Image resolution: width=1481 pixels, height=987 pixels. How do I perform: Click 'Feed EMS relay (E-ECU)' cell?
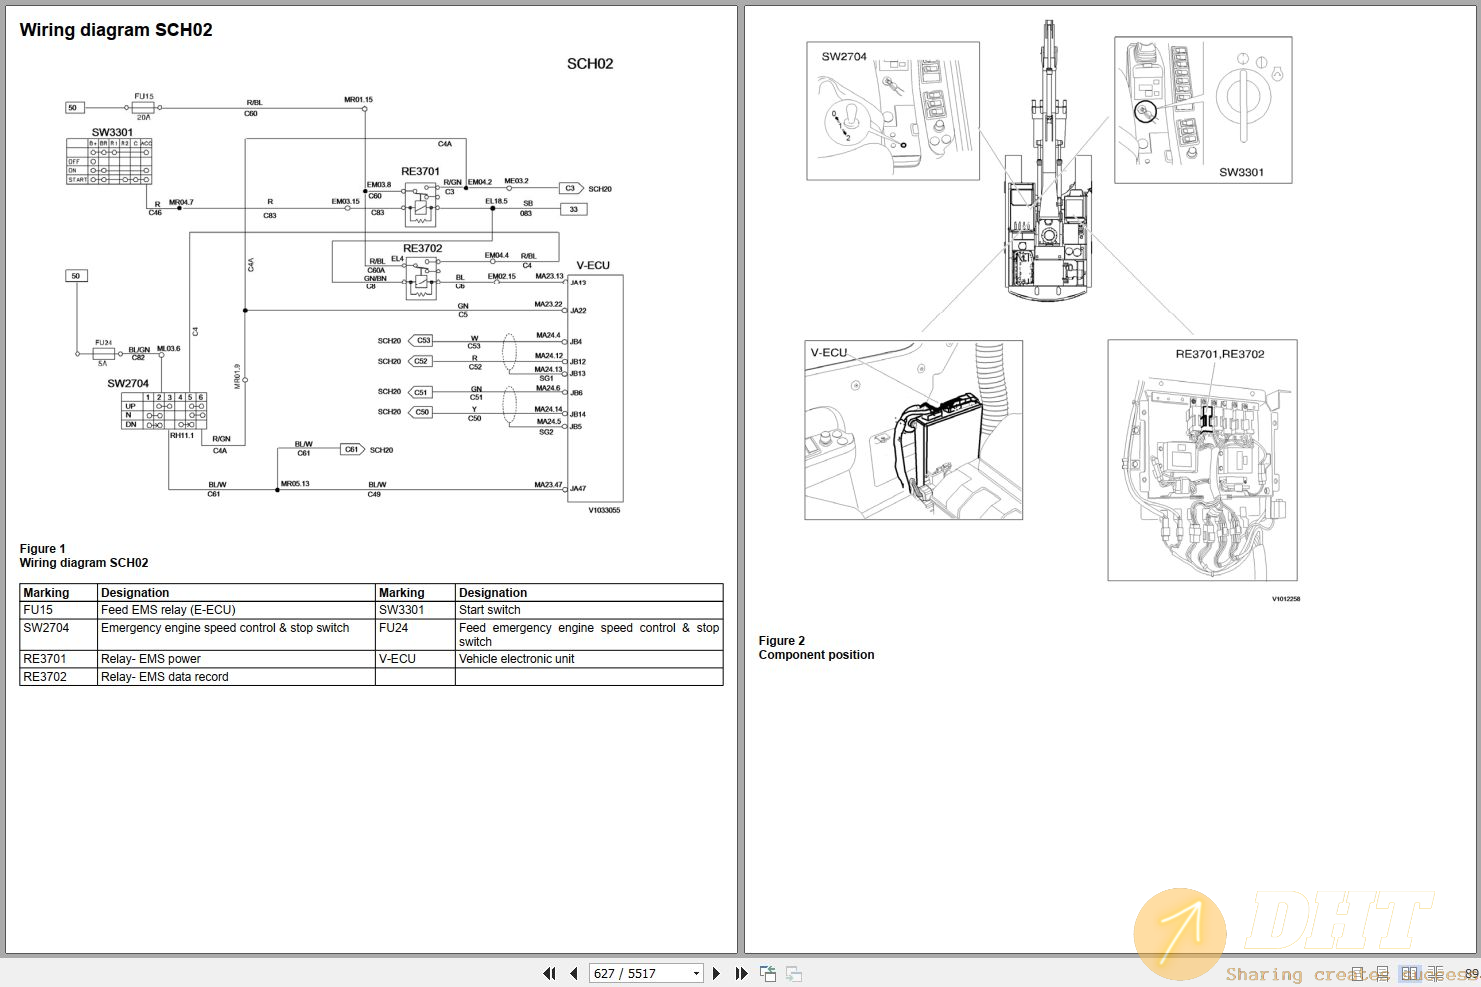click(236, 610)
